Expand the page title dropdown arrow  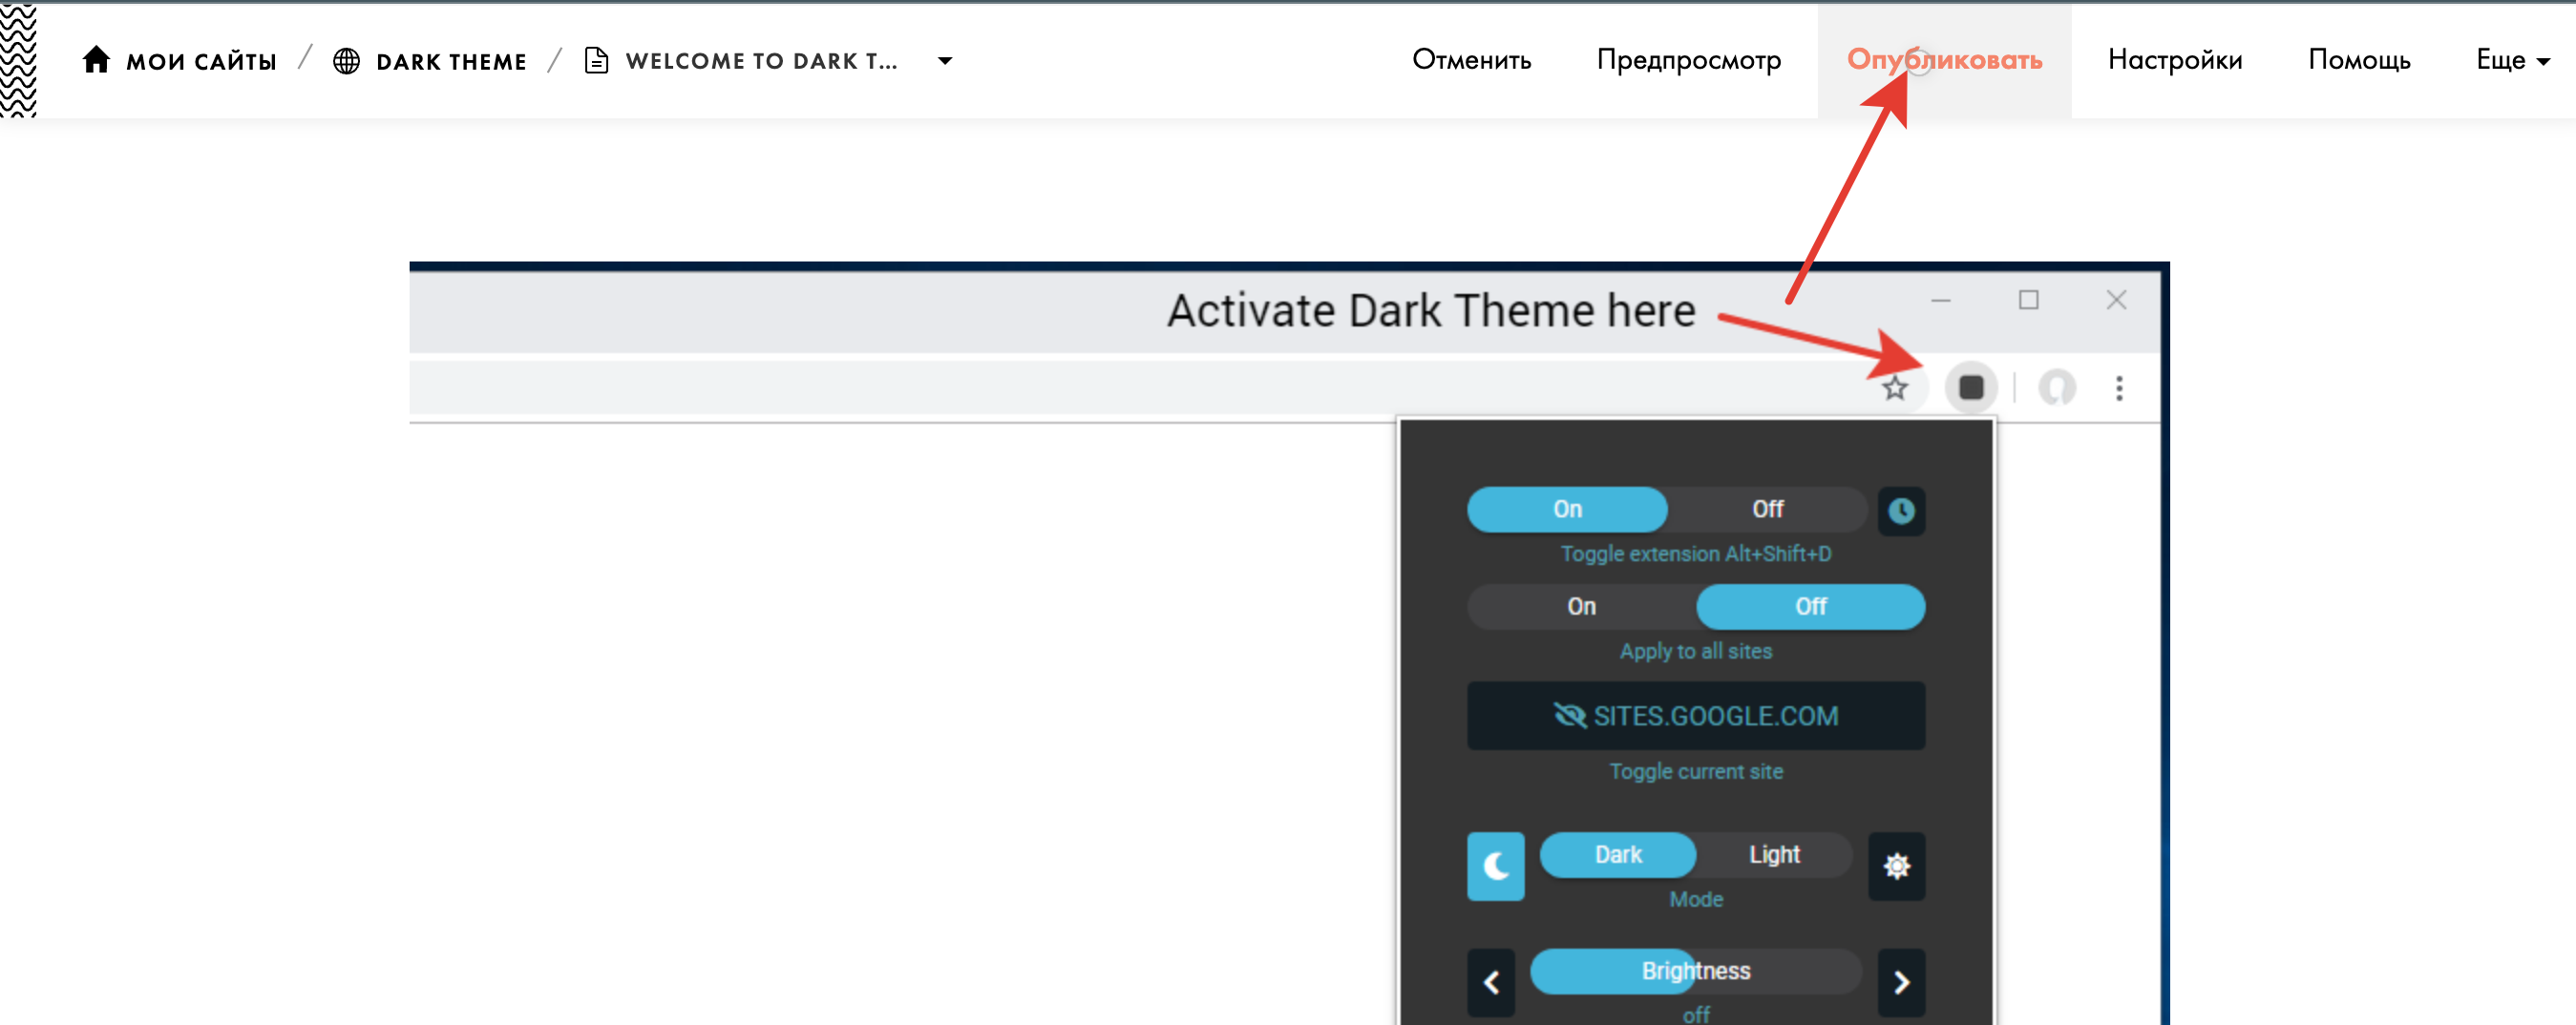point(944,61)
